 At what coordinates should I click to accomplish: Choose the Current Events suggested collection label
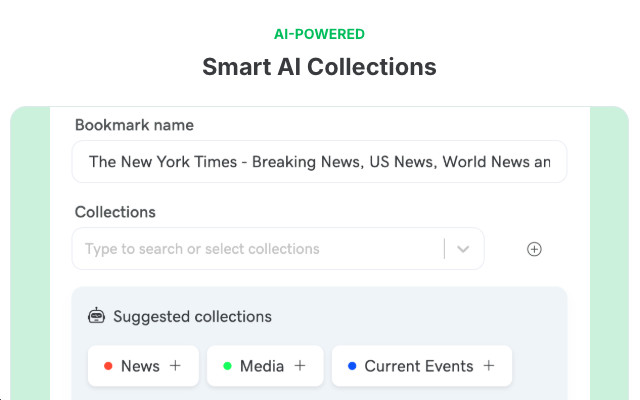(x=418, y=366)
